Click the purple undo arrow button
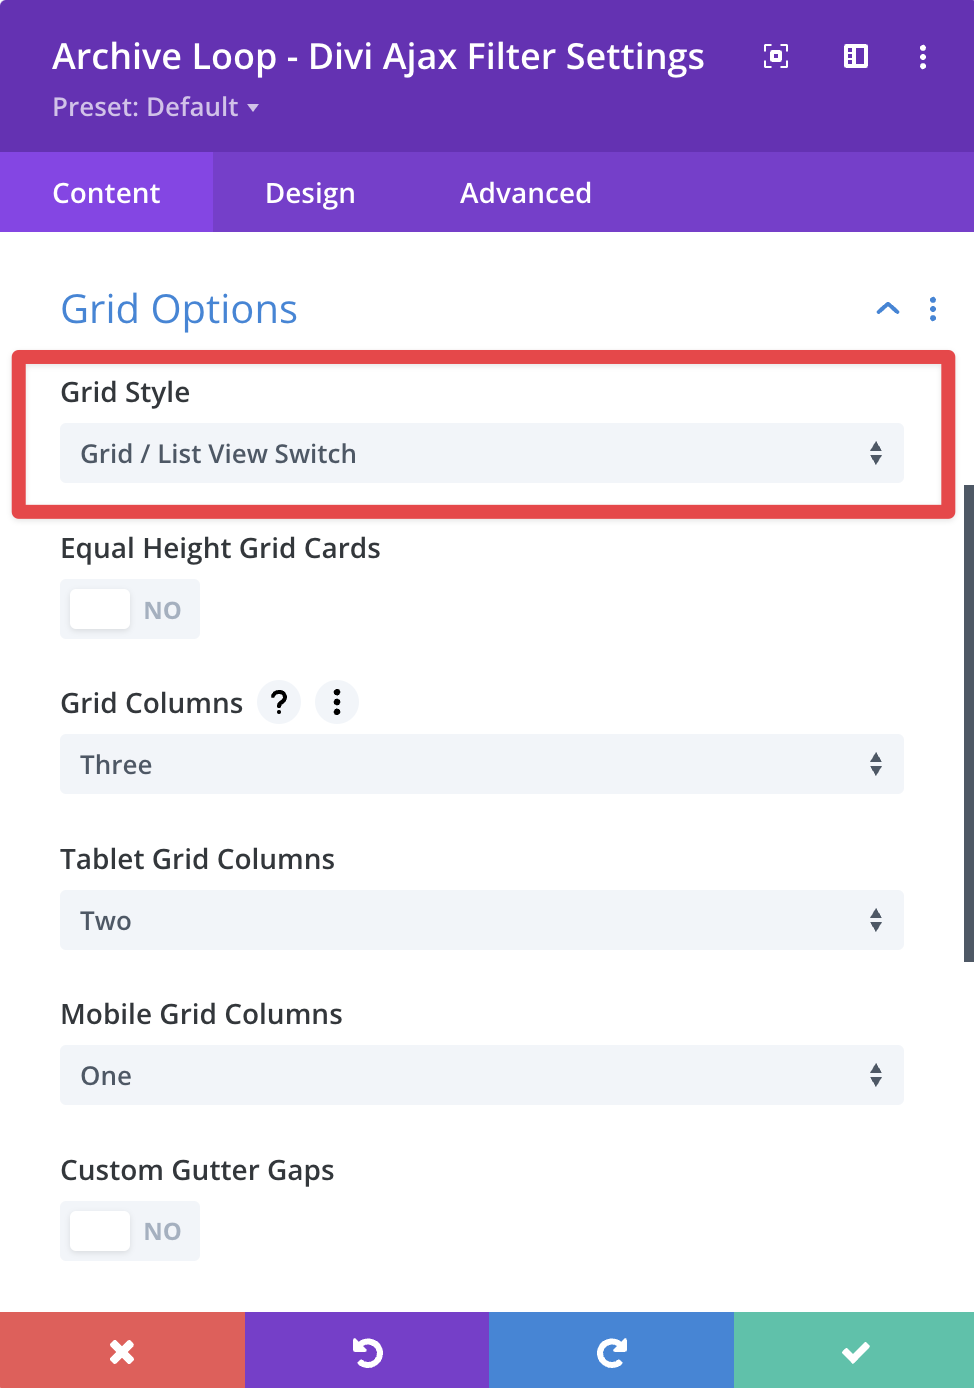Screen dimensions: 974x1388 (367, 1352)
